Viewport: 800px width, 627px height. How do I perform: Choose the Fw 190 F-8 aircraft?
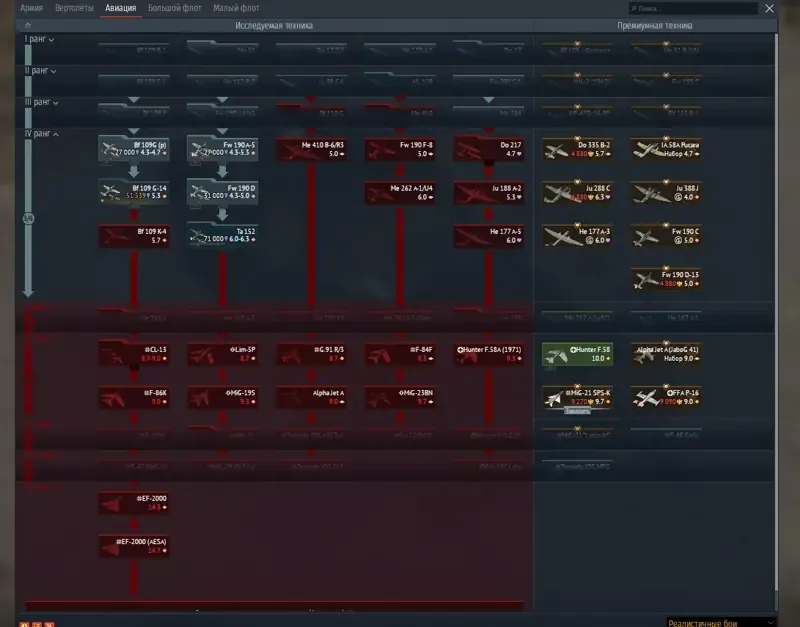400,149
